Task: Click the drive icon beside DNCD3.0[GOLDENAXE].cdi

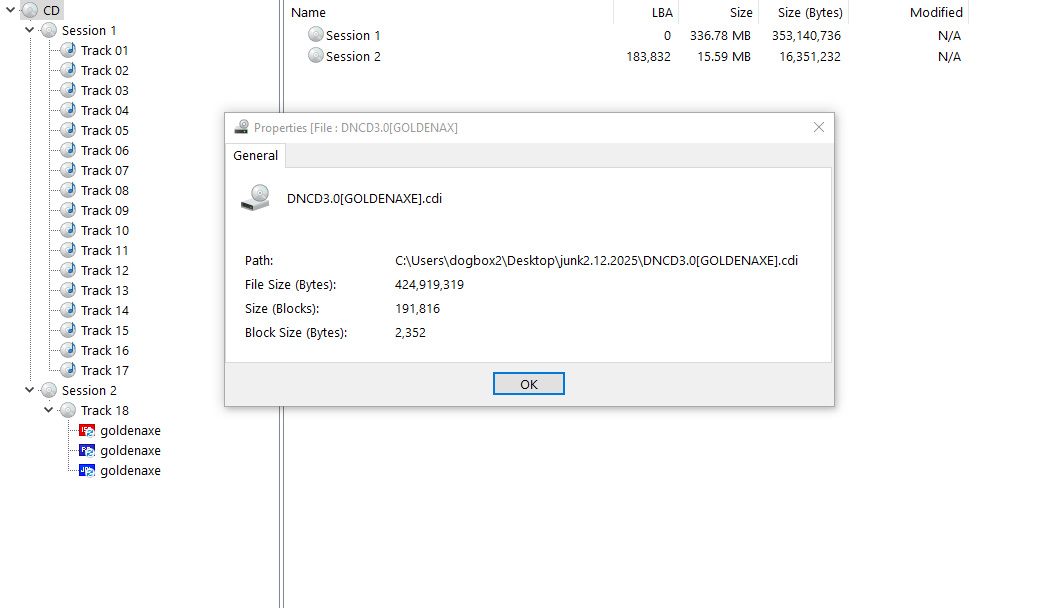Action: click(255, 198)
